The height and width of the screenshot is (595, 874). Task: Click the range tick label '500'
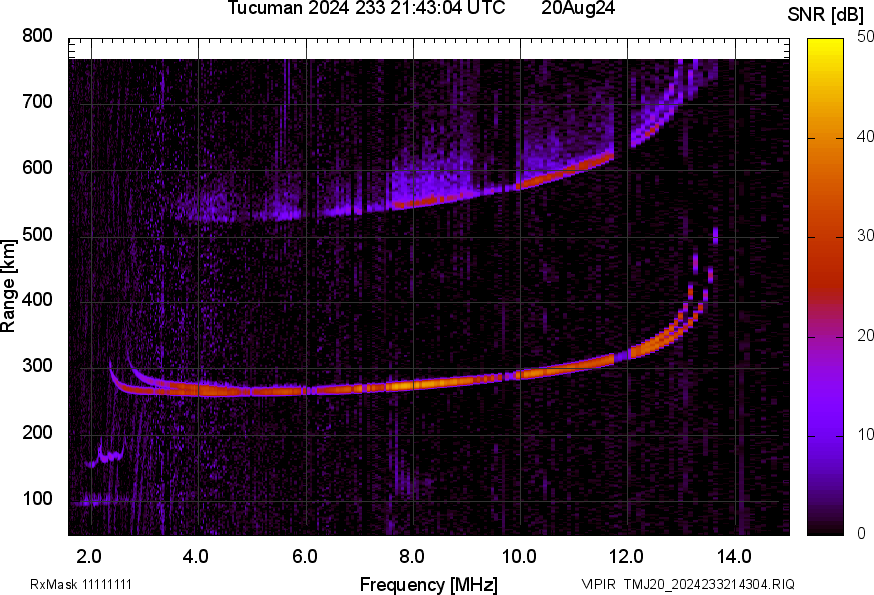37,234
